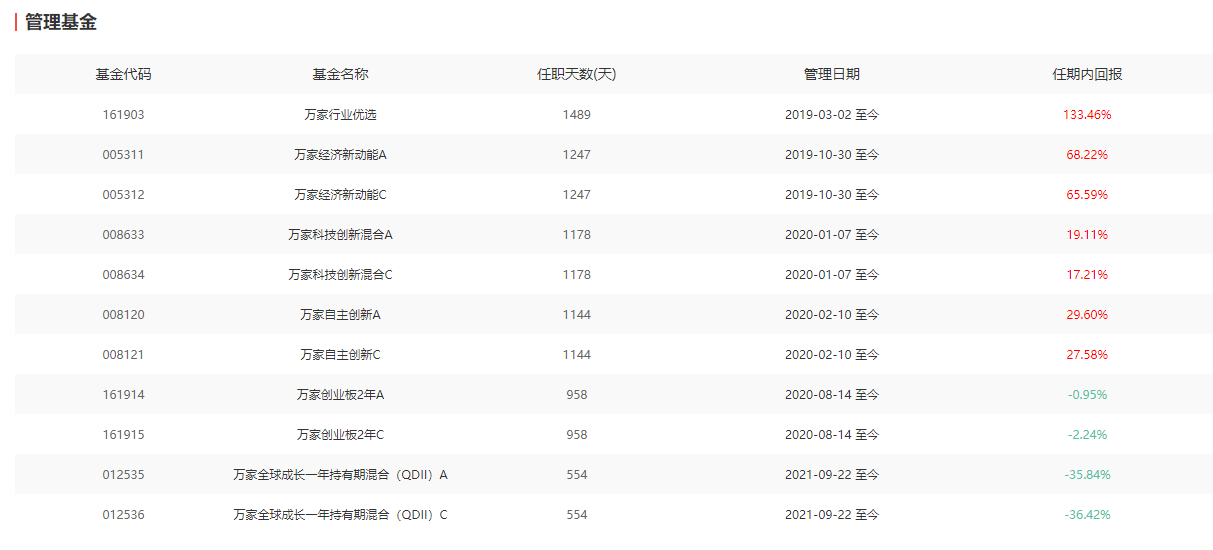The height and width of the screenshot is (550, 1213).
Task: Click the 管理日期 column header
Action: [832, 74]
